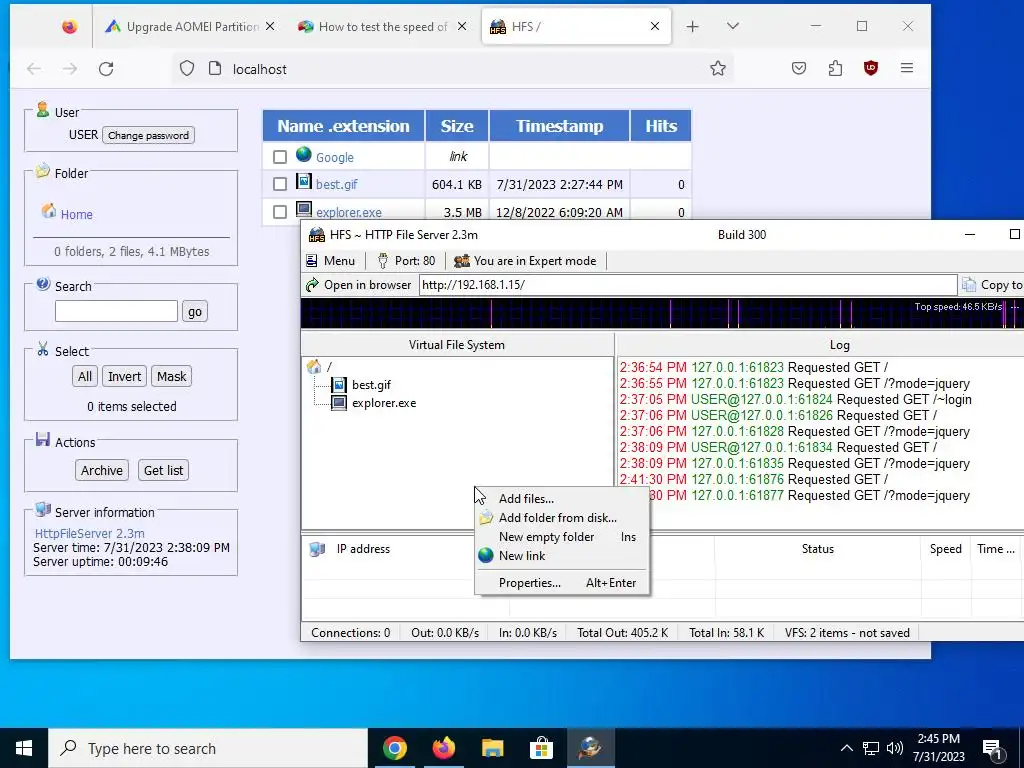Click the globe icon next to Google link
1024x768 pixels.
[x=304, y=155]
